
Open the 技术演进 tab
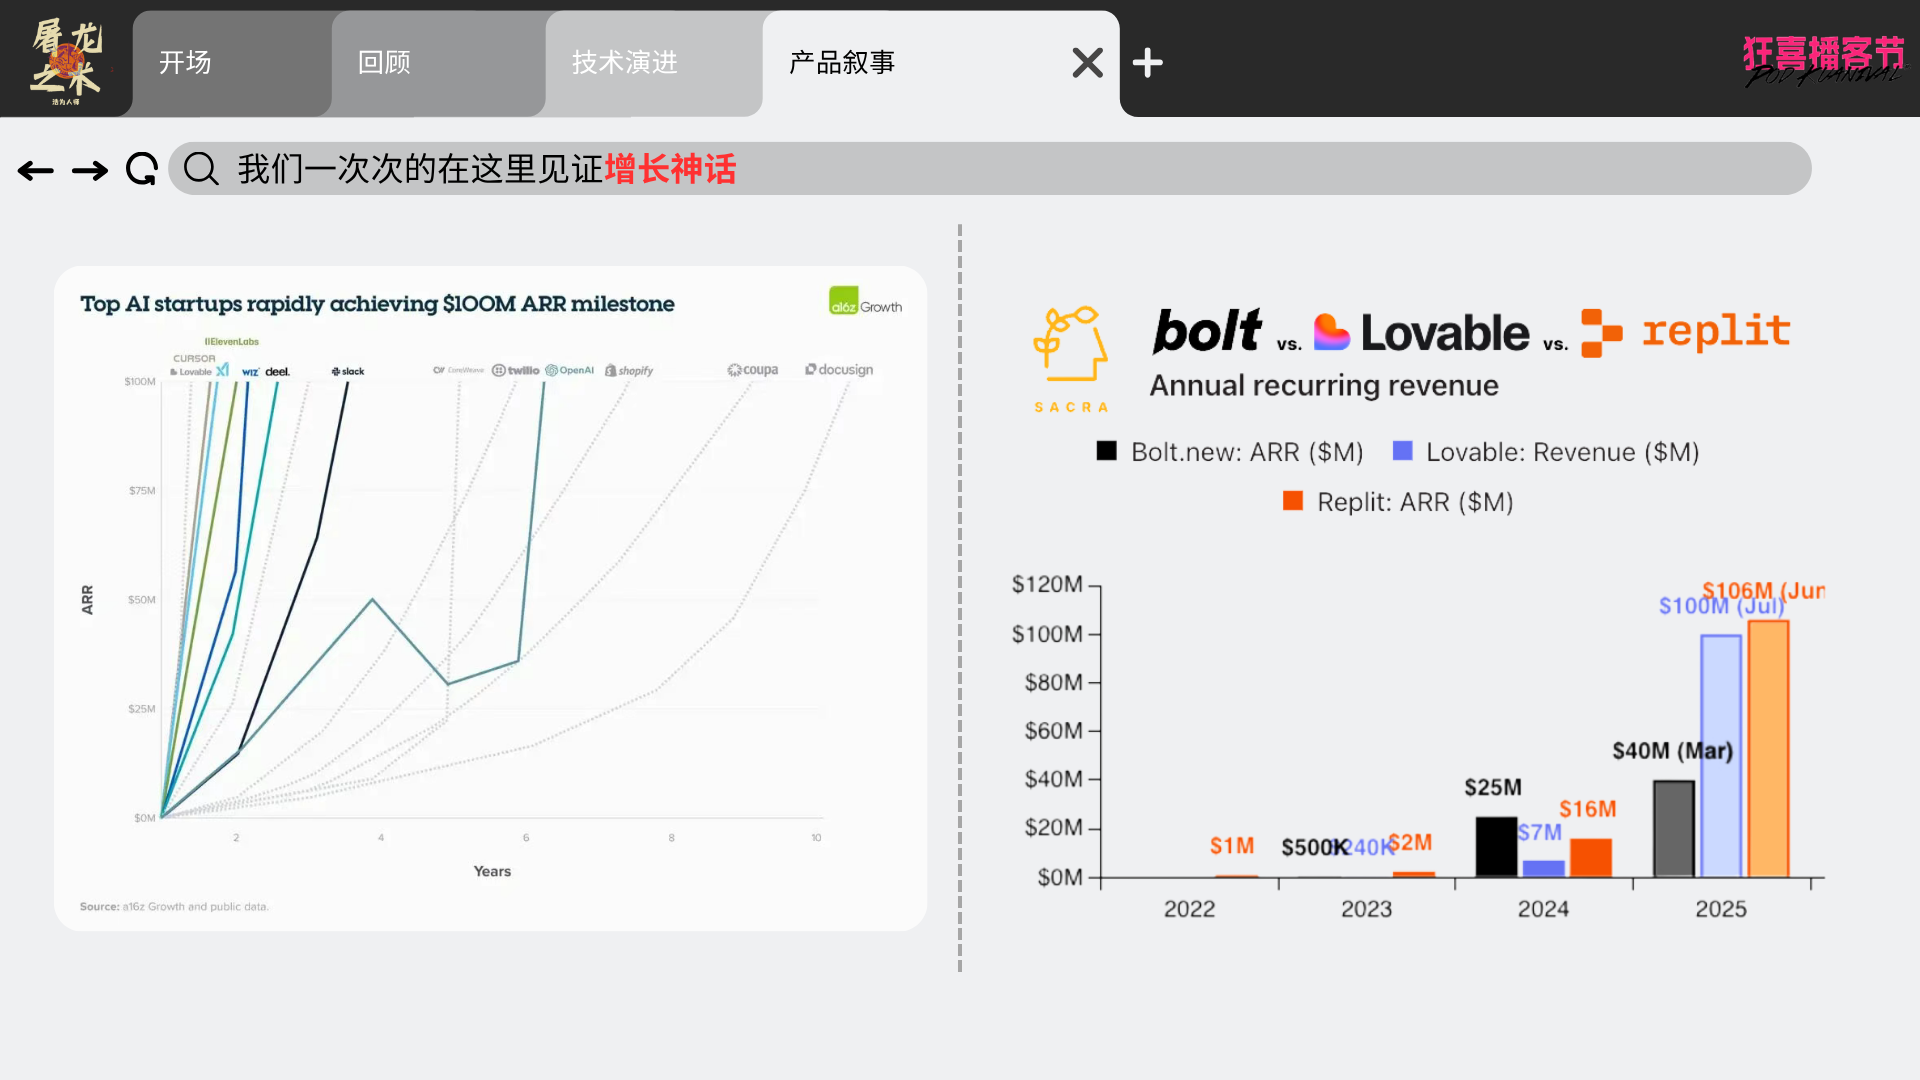pyautogui.click(x=625, y=63)
